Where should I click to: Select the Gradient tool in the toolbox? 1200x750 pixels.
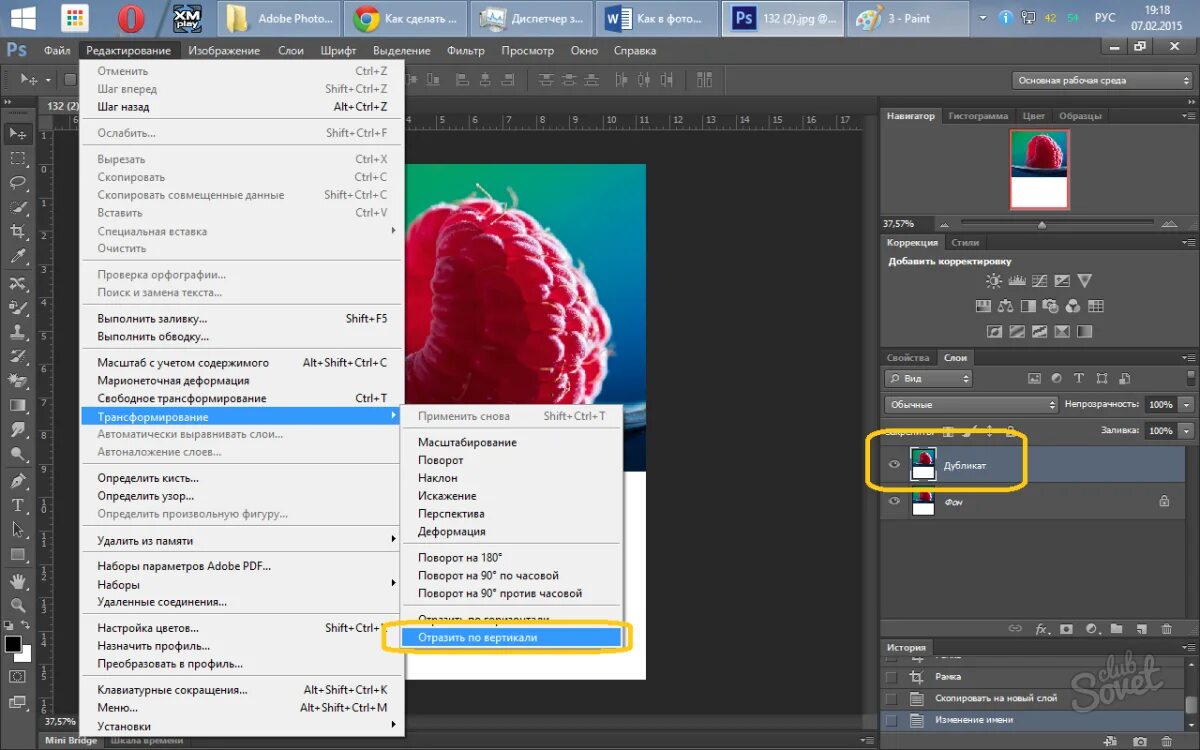pyautogui.click(x=18, y=405)
